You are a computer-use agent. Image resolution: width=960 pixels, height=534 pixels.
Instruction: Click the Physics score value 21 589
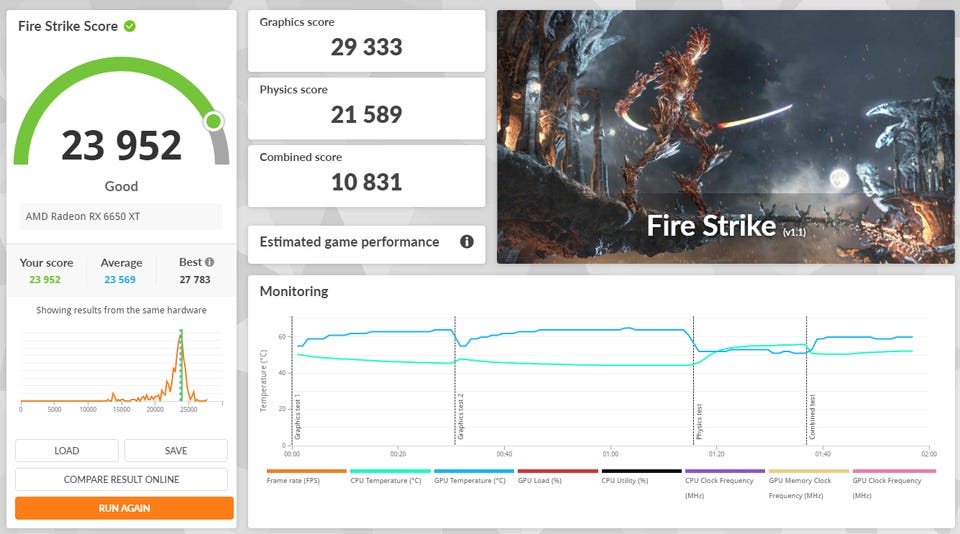click(x=367, y=115)
